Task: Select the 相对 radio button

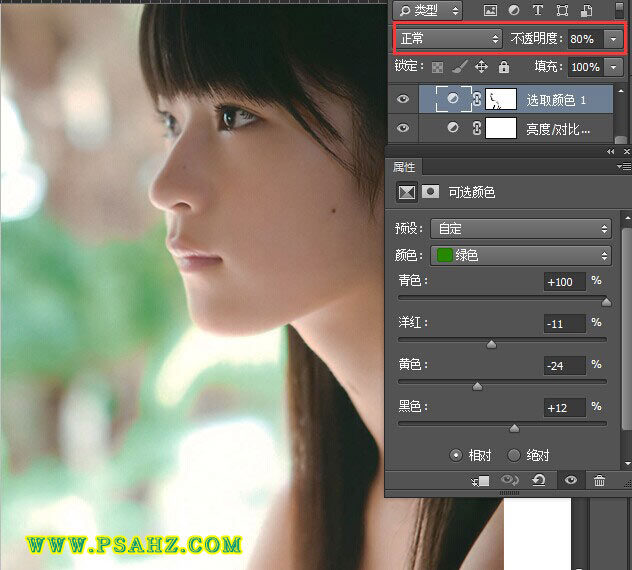Action: click(x=456, y=454)
